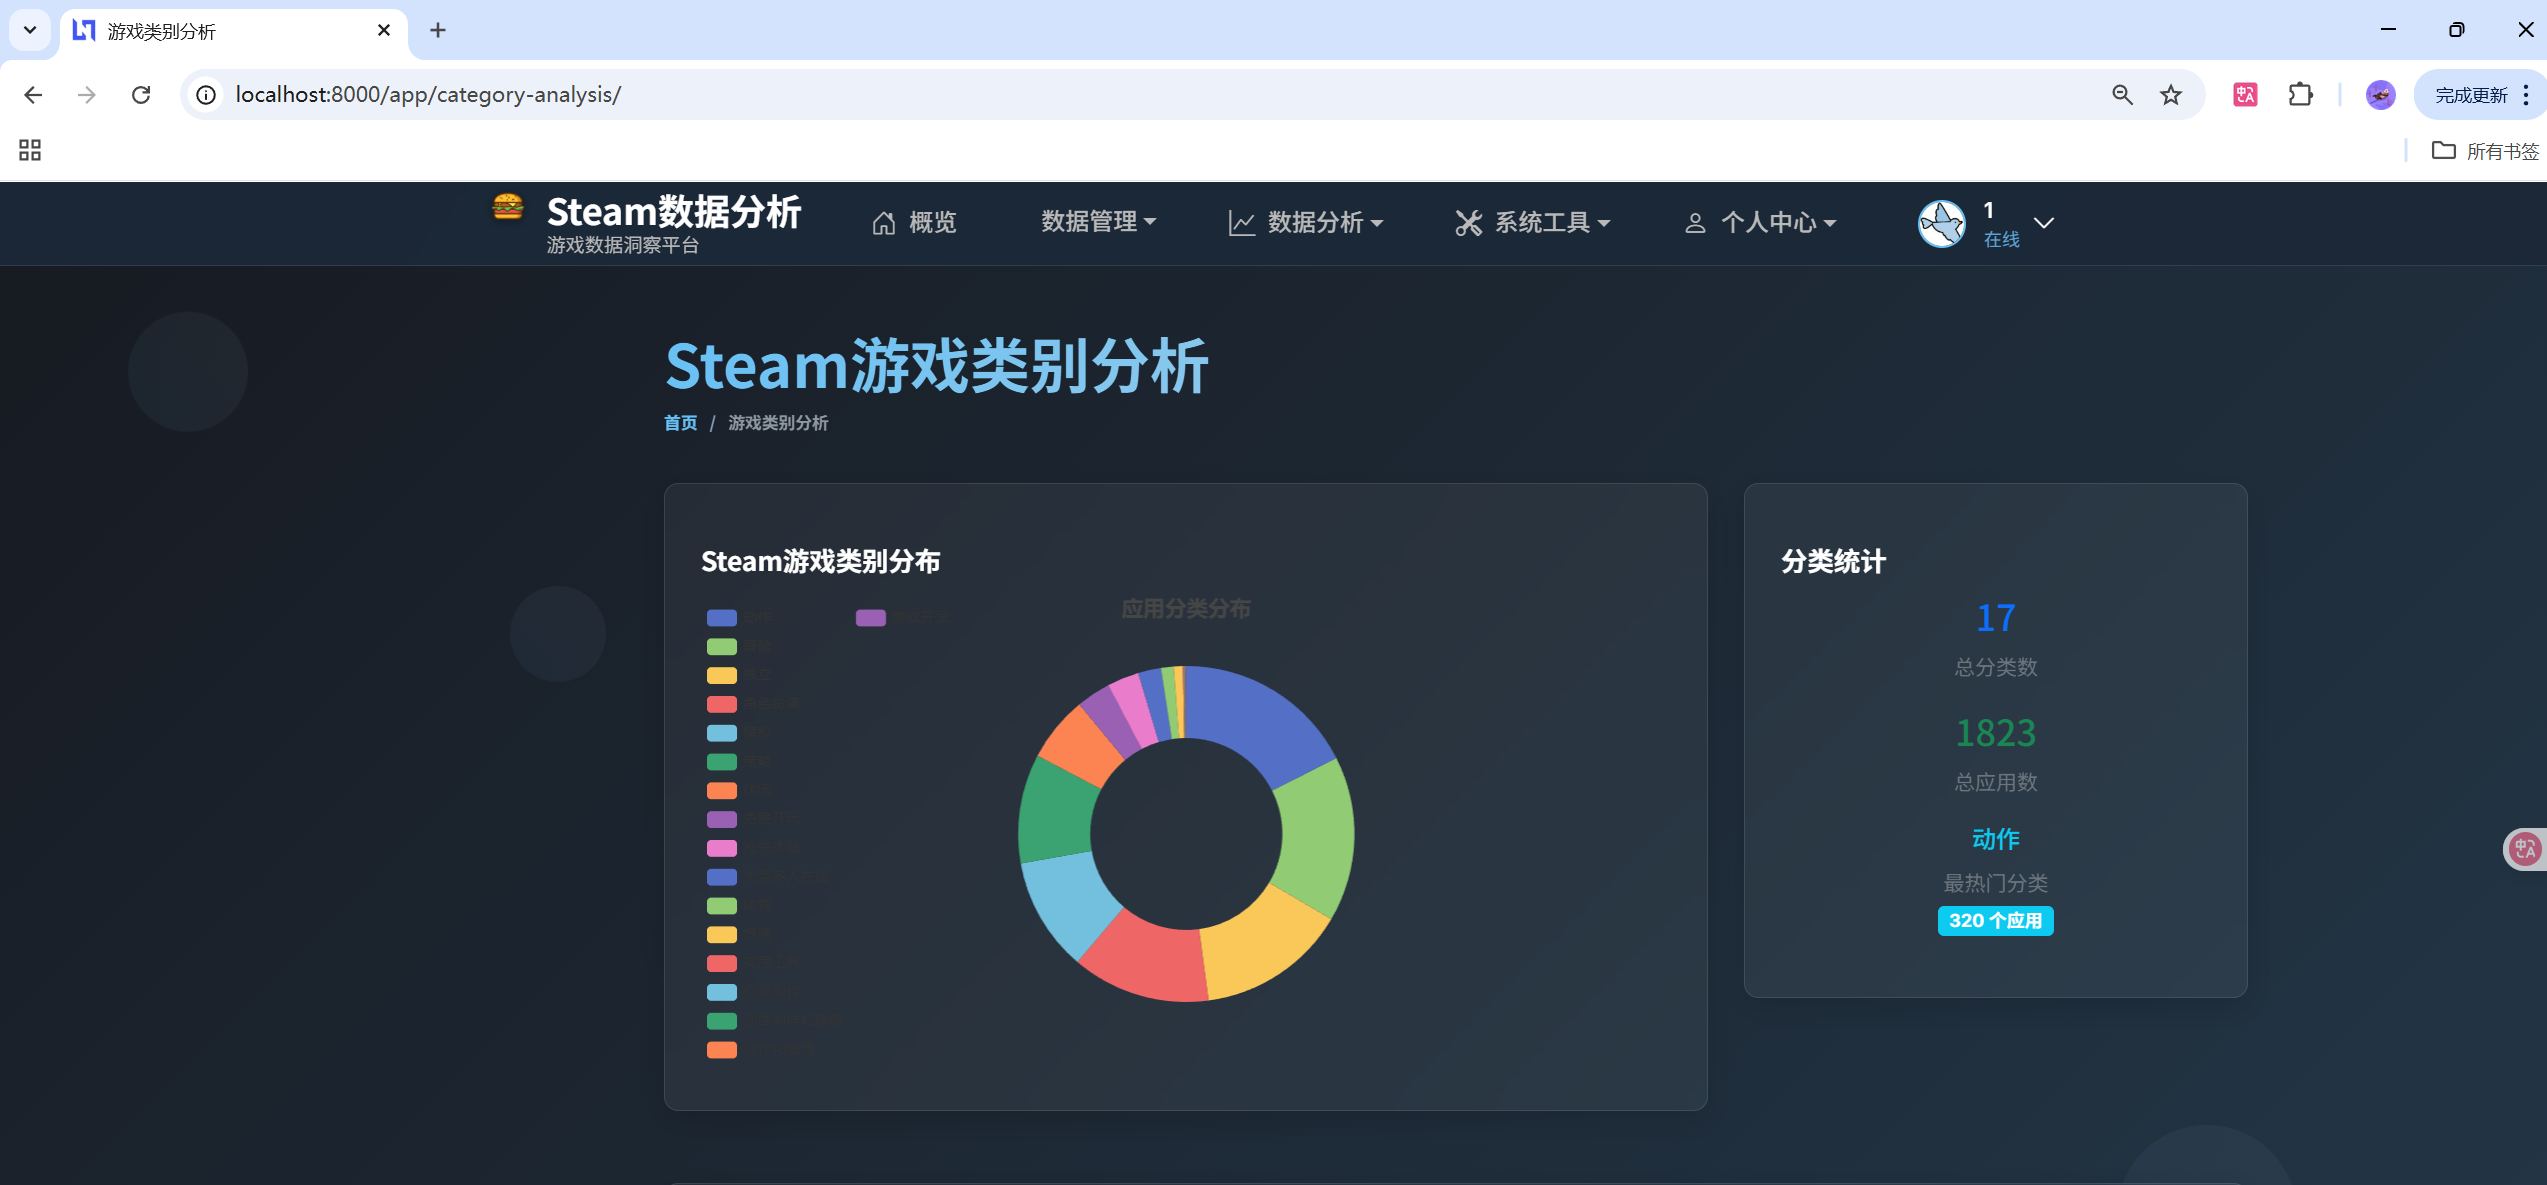Open a new tab with the plus icon
This screenshot has height=1185, width=2547.
tap(438, 30)
